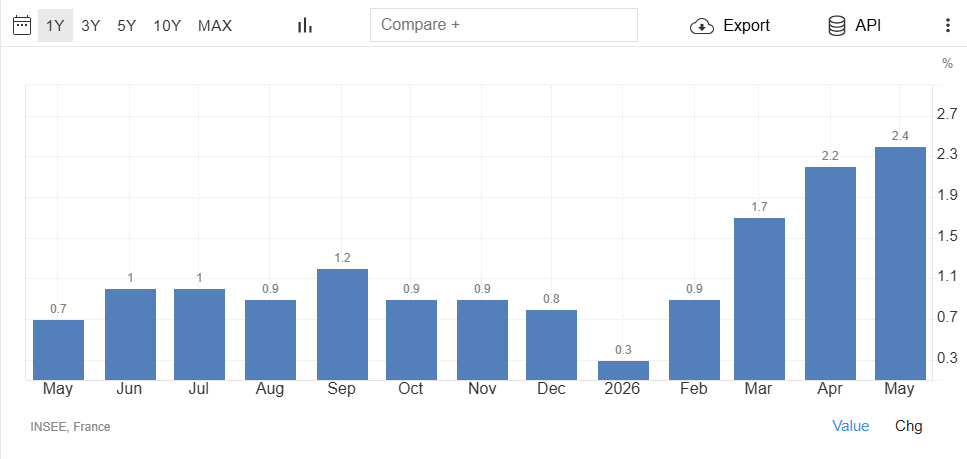Click the latest May bar labeled 2.4

tap(900, 263)
